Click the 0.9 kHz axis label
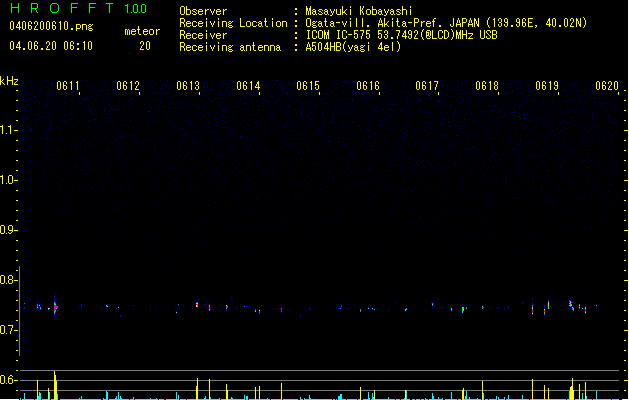The image size is (629, 400). 8,230
